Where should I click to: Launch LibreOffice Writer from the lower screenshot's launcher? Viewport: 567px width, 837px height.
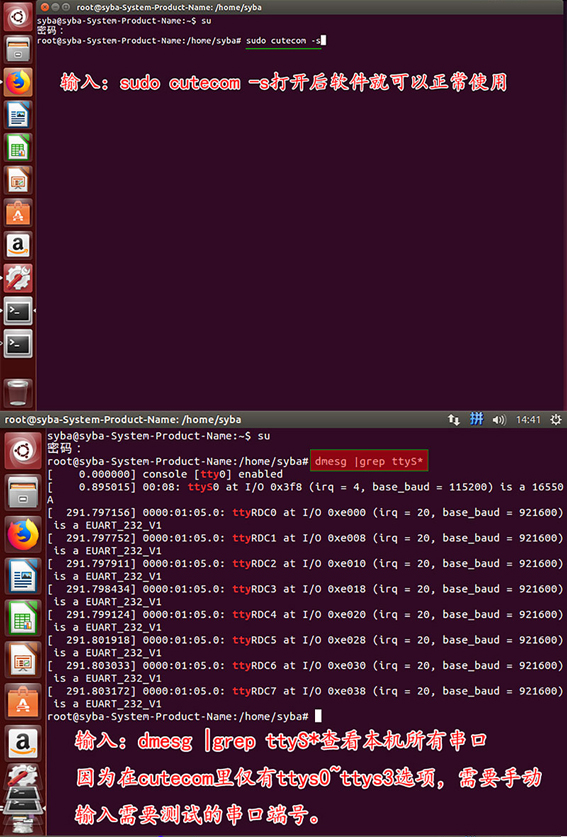pos(22,577)
